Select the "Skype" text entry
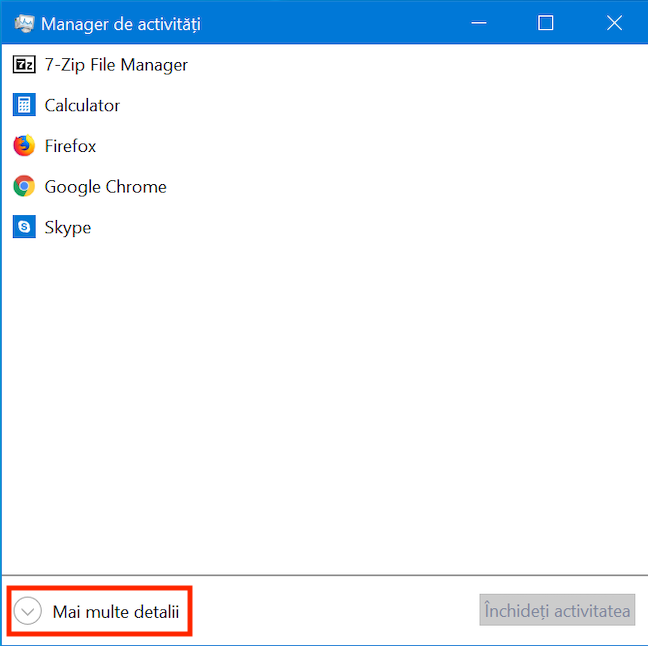 coord(68,227)
